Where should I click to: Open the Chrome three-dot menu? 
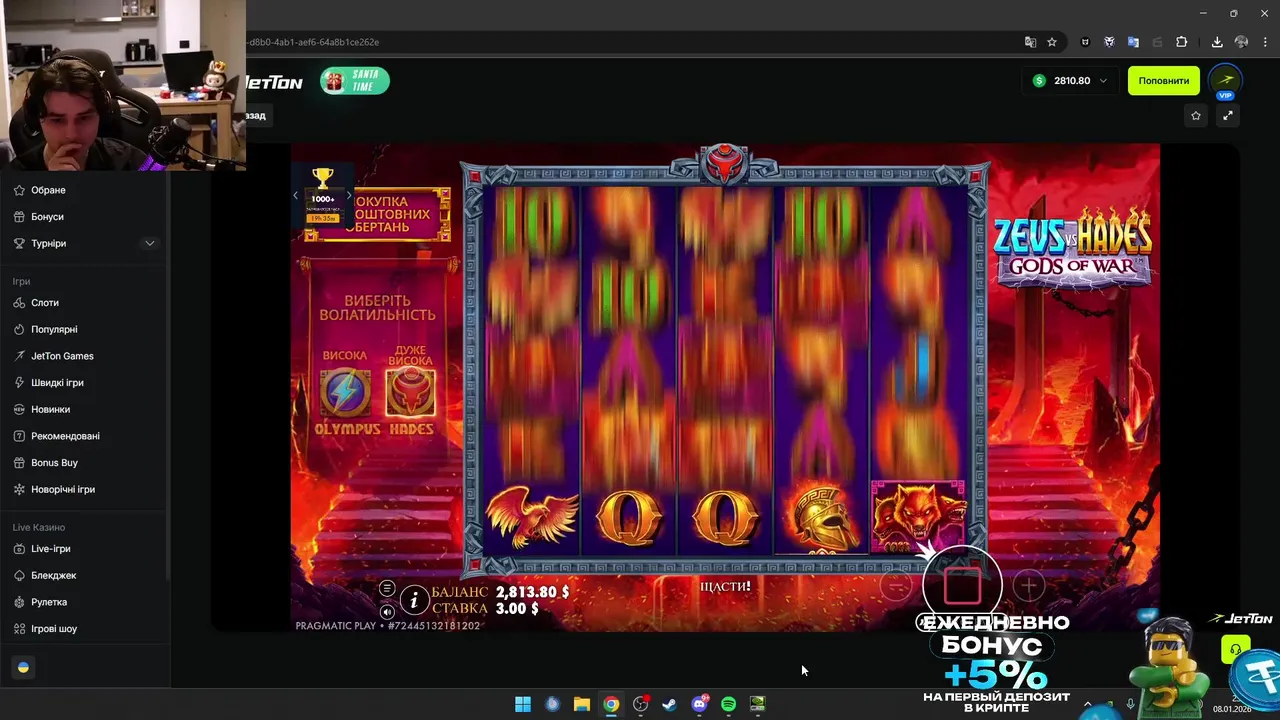pyautogui.click(x=1265, y=42)
